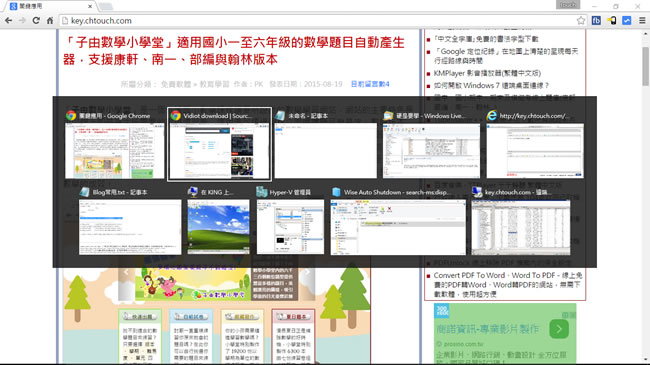650x365 pixels.
Task: Select the browser tab with blue favicon
Action: [x=49, y=6]
